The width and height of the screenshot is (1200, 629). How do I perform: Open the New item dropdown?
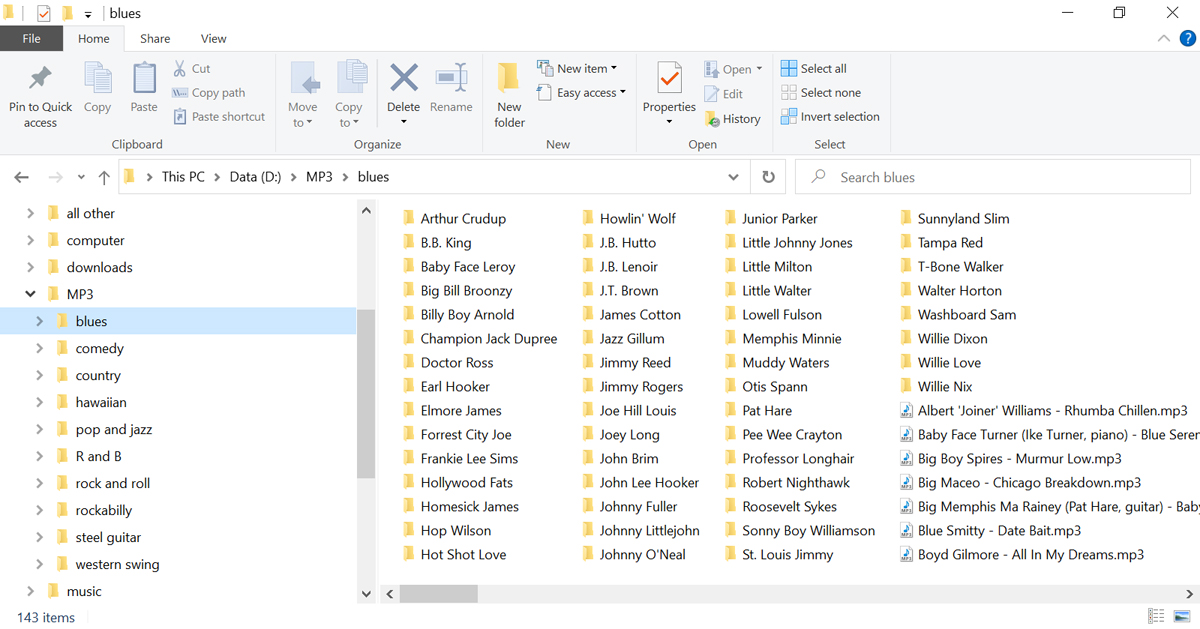[x=577, y=69]
